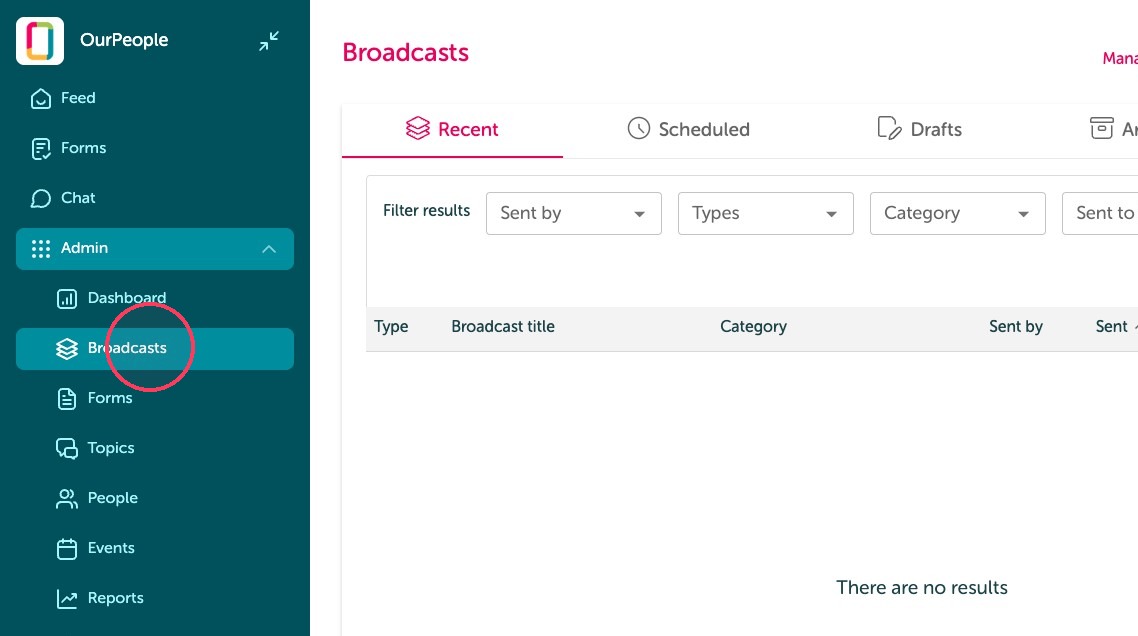Screen dimensions: 1138x636
Task: Sort by the Category column header
Action: pos(753,327)
